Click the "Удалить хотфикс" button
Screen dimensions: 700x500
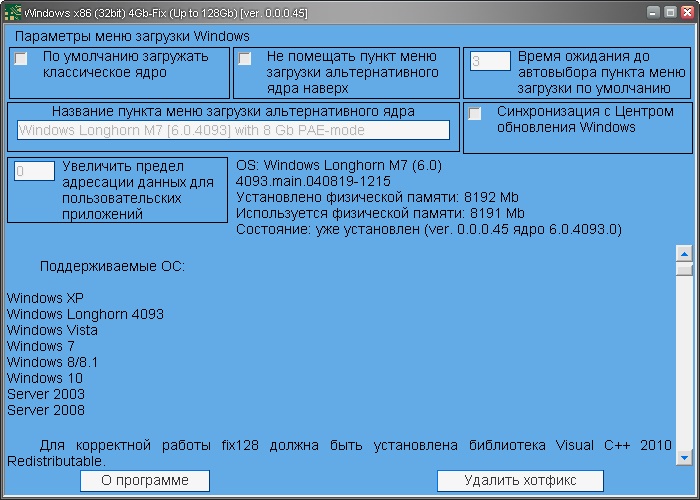[520, 481]
